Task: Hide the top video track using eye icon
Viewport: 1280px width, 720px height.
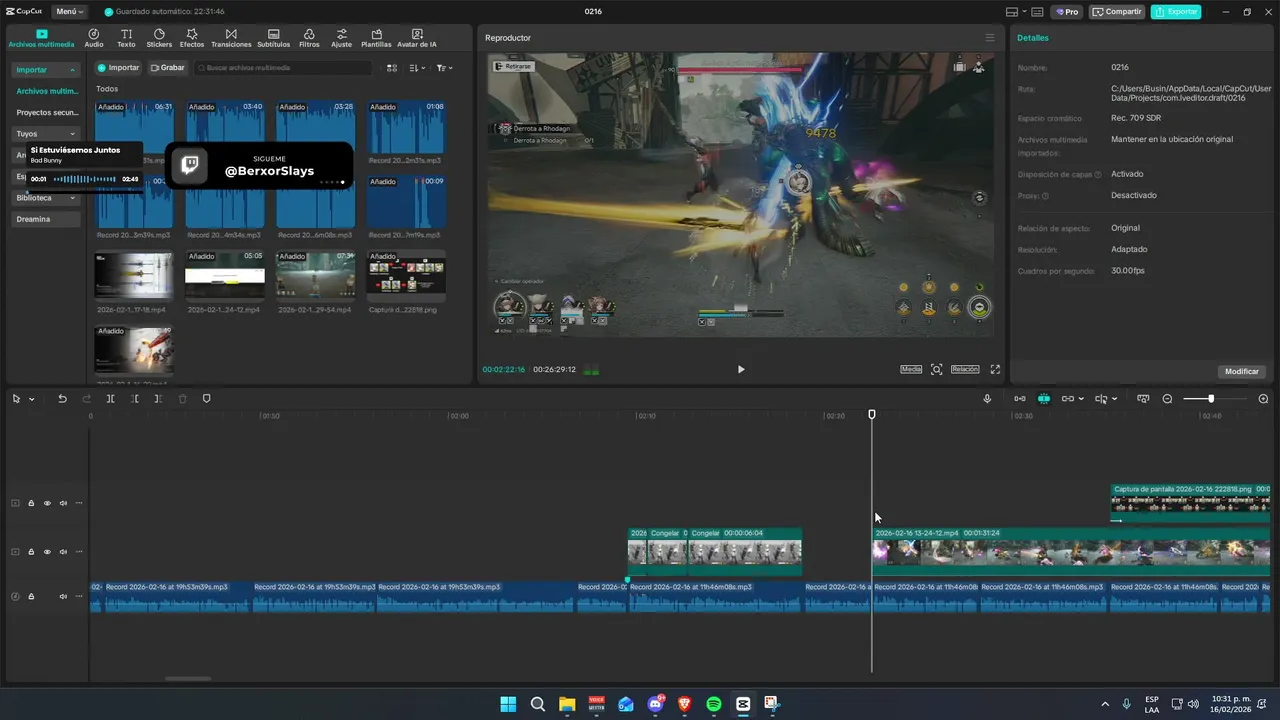Action: tap(47, 503)
